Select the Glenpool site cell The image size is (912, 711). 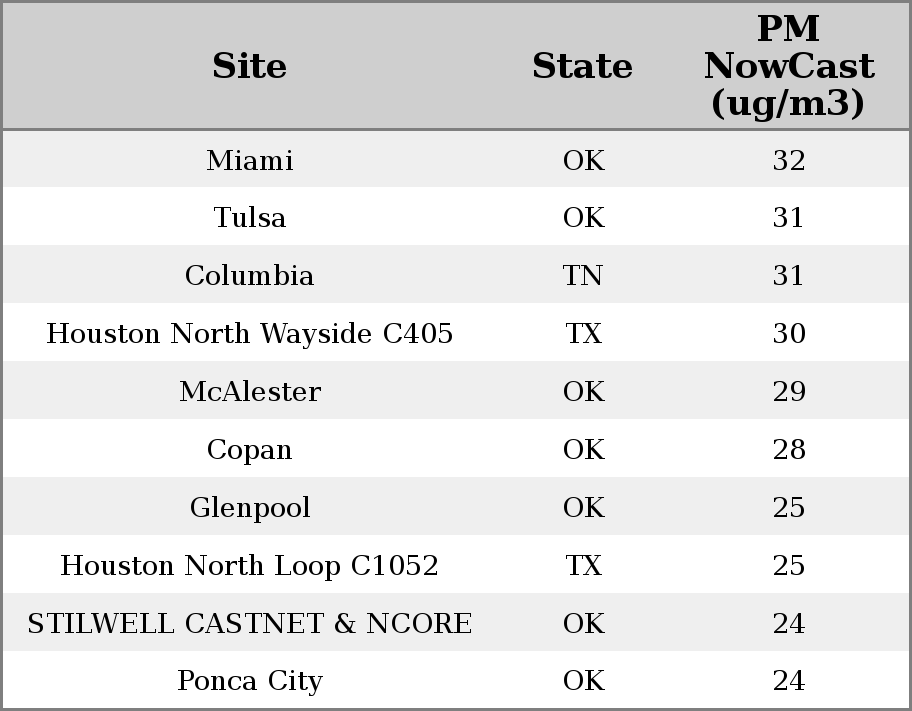250,507
